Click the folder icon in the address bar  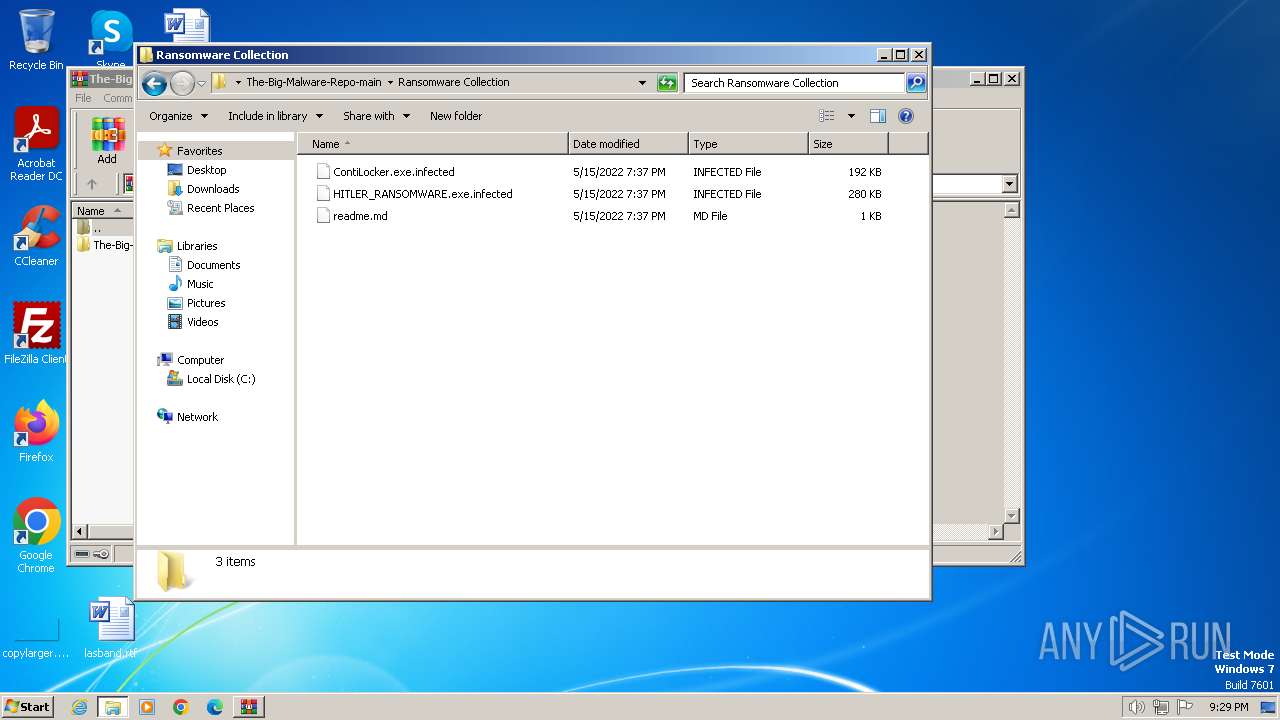click(220, 82)
